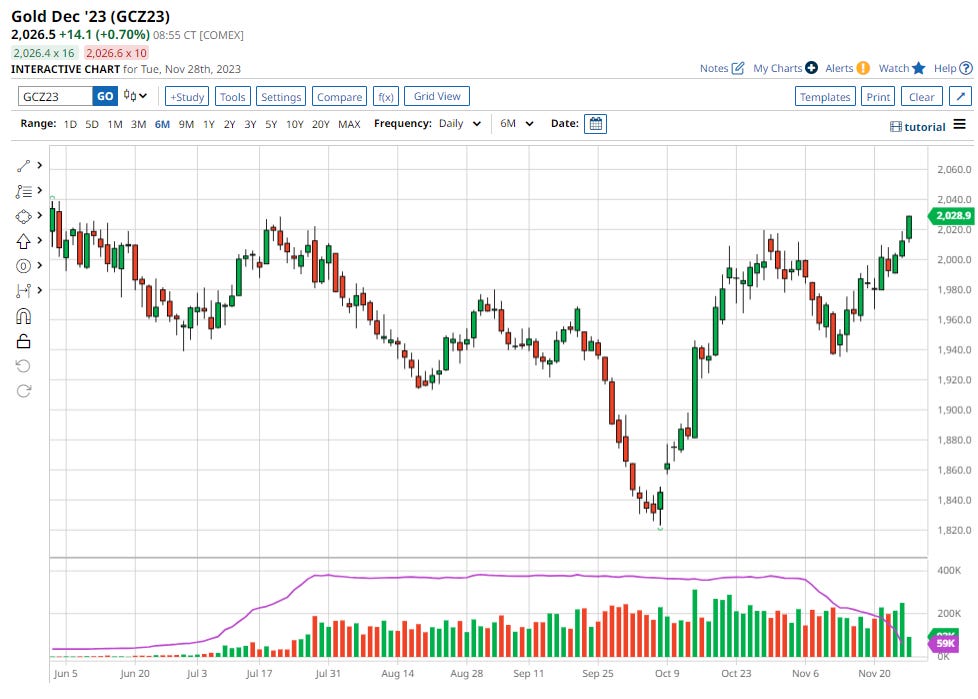Switch range to MAX
978x699 pixels.
pos(349,124)
